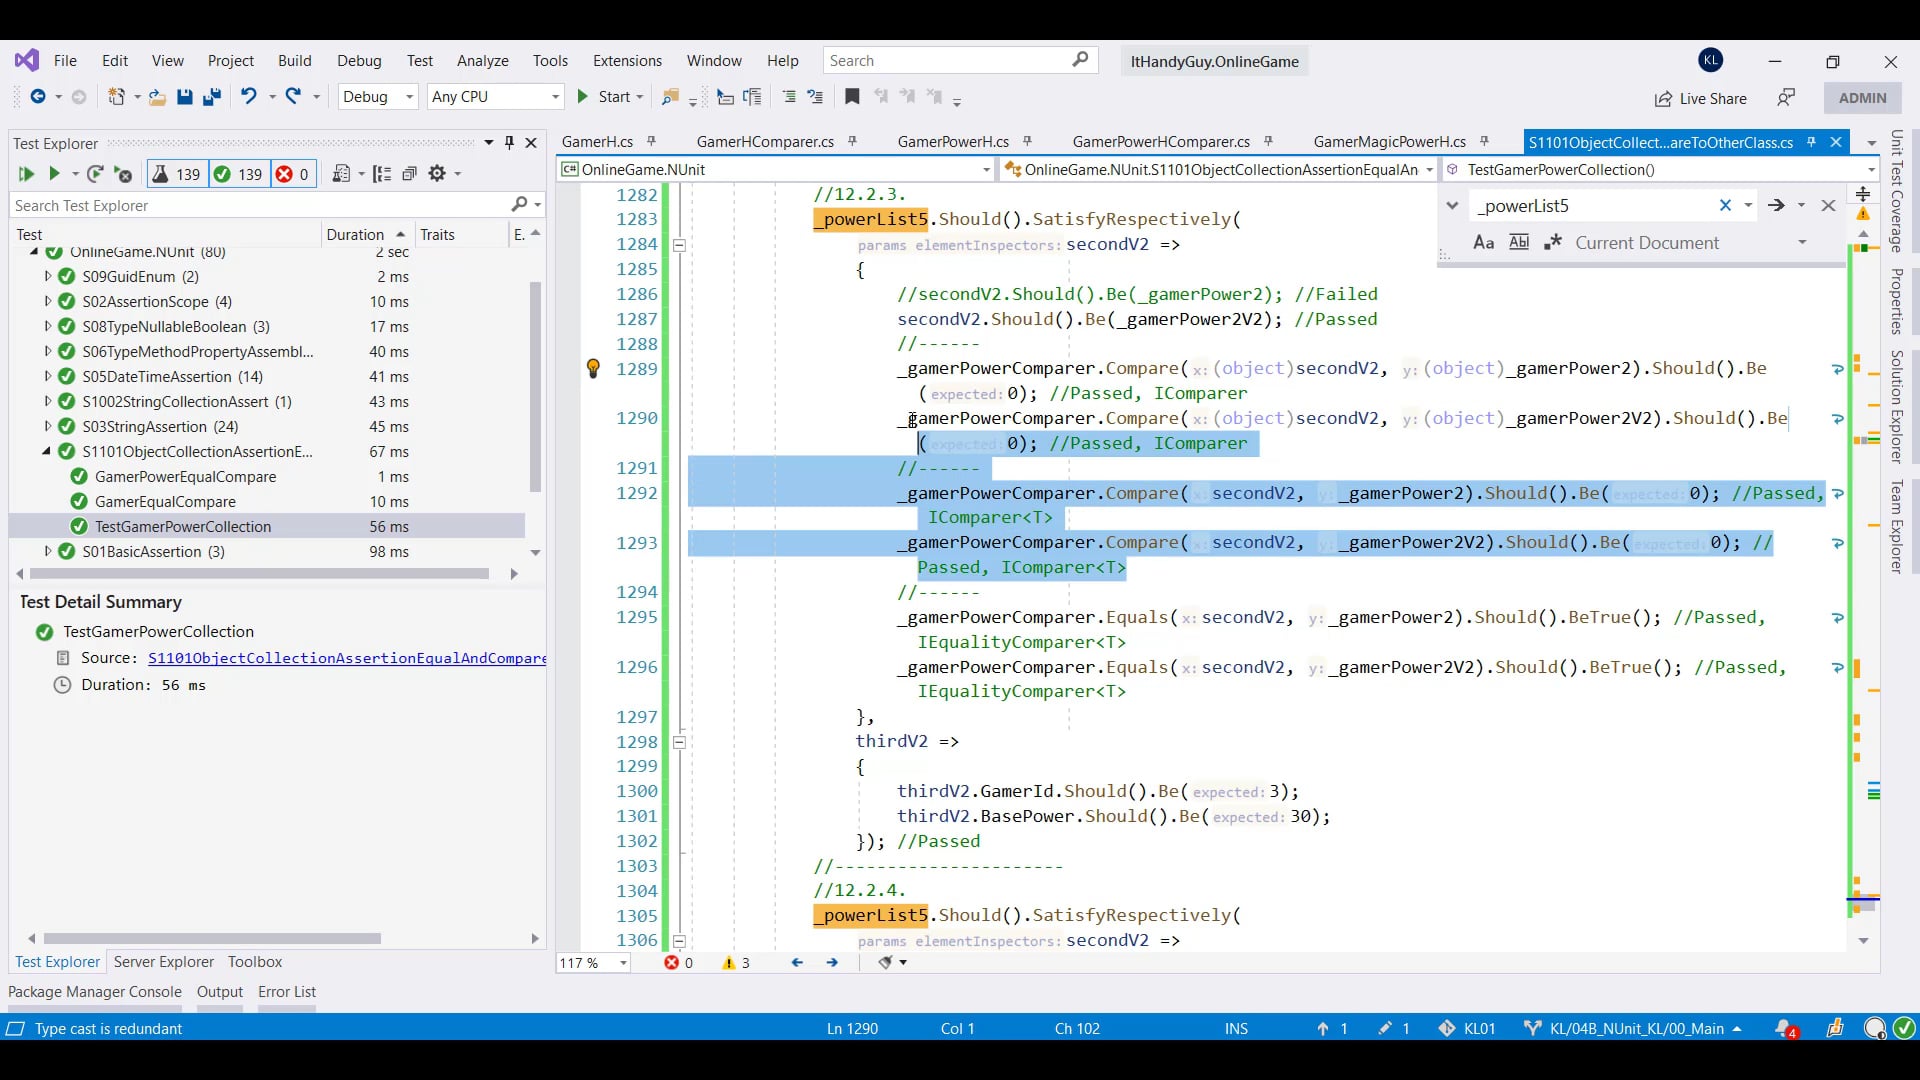Click the Undo toolbar icon

[248, 97]
